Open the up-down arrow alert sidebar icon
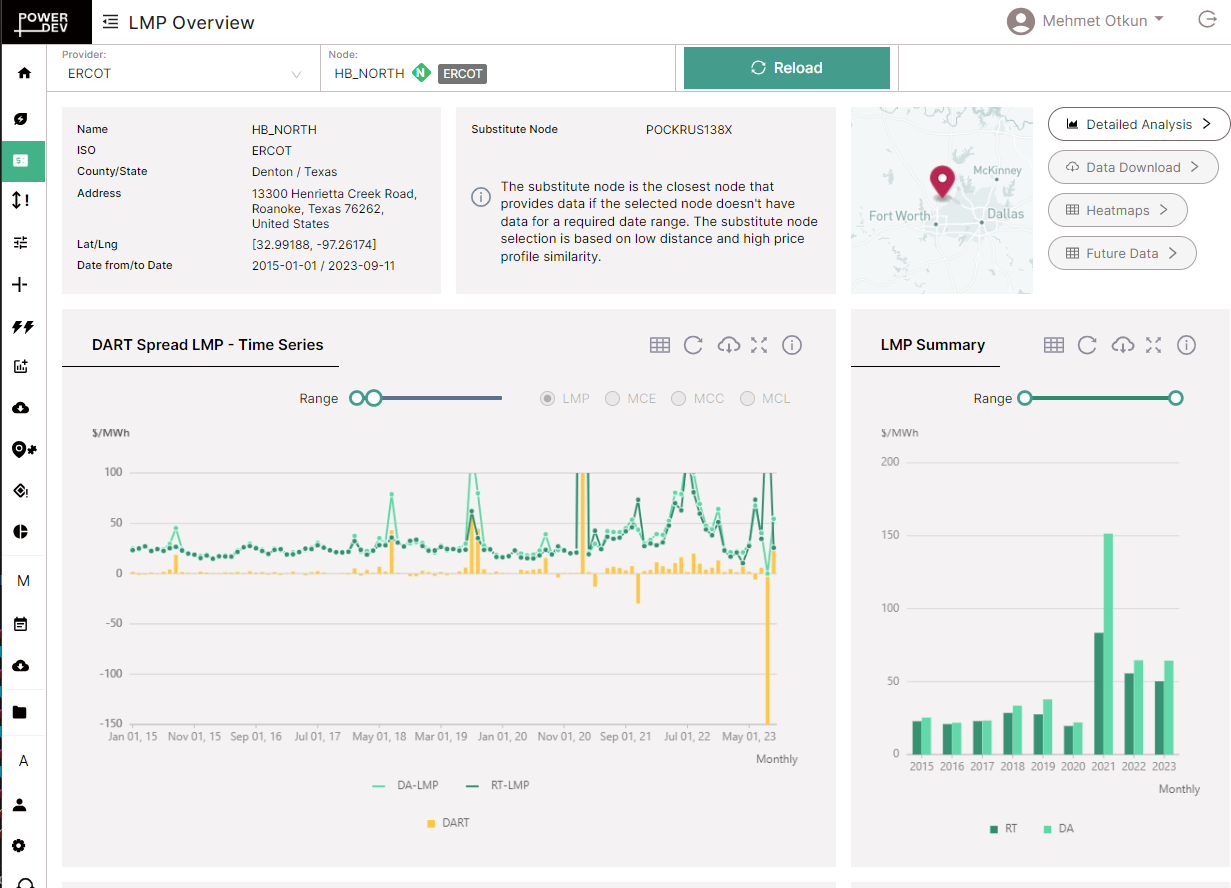 tap(21, 200)
